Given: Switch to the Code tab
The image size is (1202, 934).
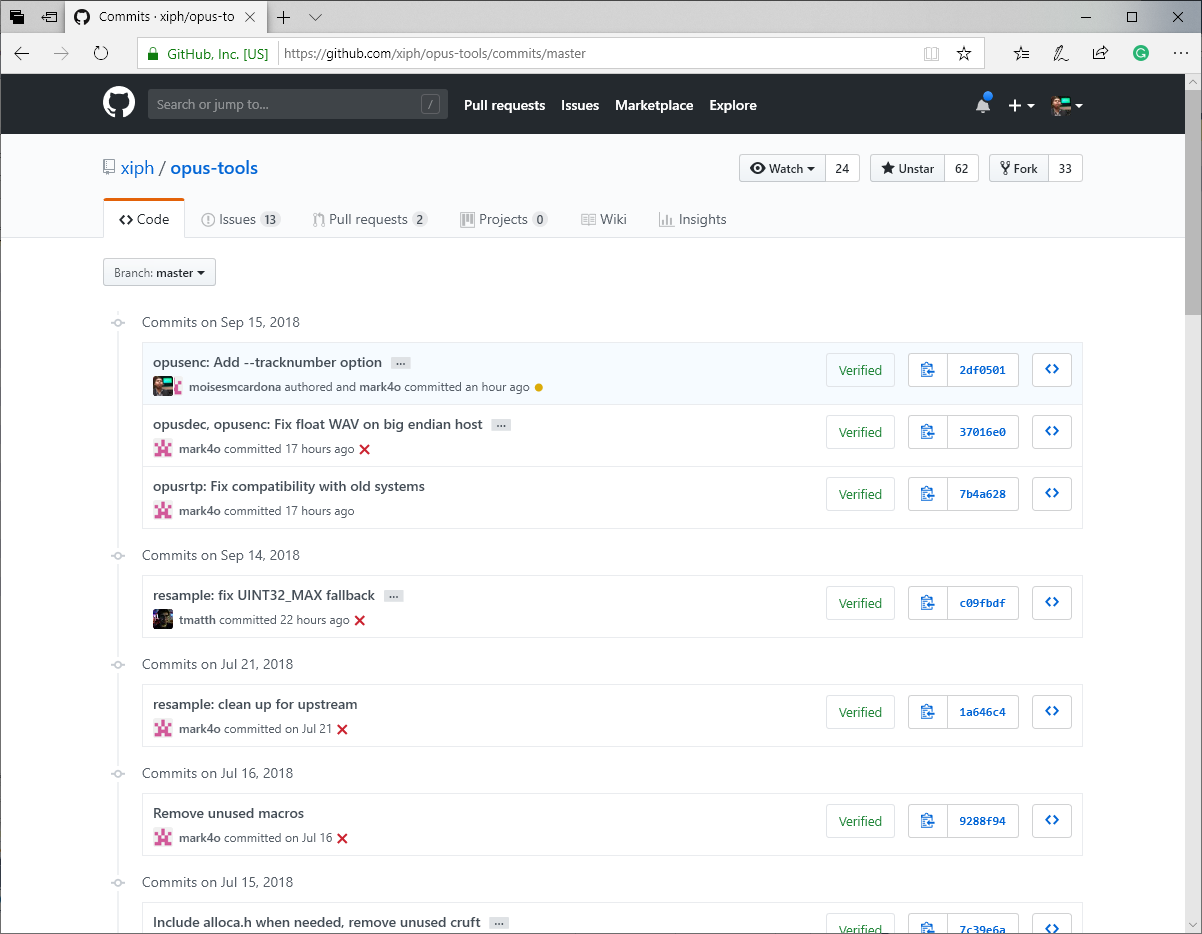Looking at the screenshot, I should click(144, 219).
